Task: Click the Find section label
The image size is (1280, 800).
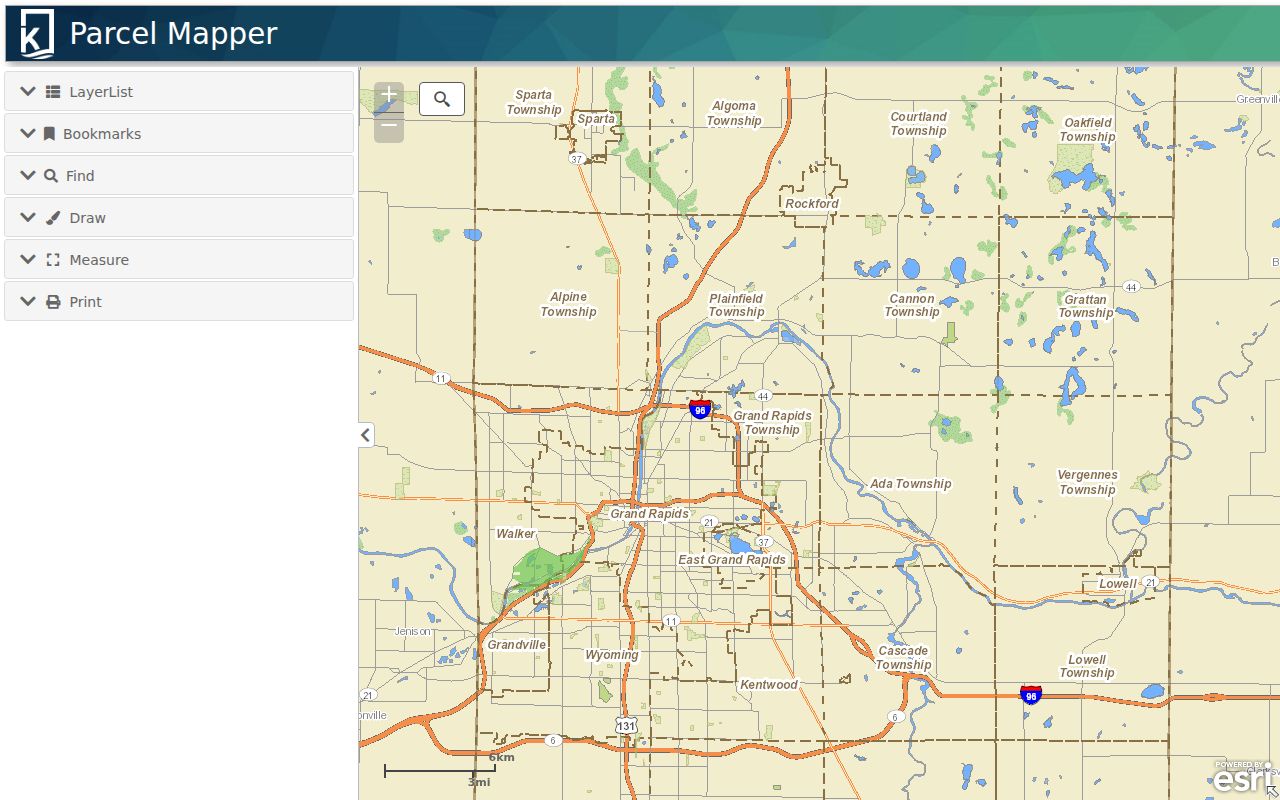Action: 80,176
